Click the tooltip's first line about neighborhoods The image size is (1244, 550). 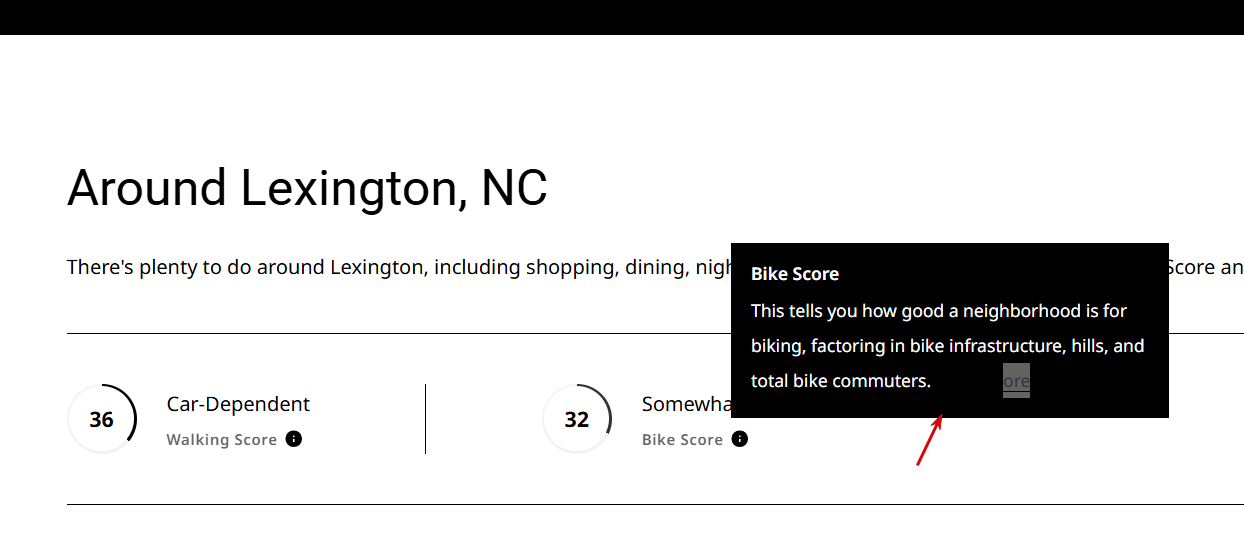(939, 311)
